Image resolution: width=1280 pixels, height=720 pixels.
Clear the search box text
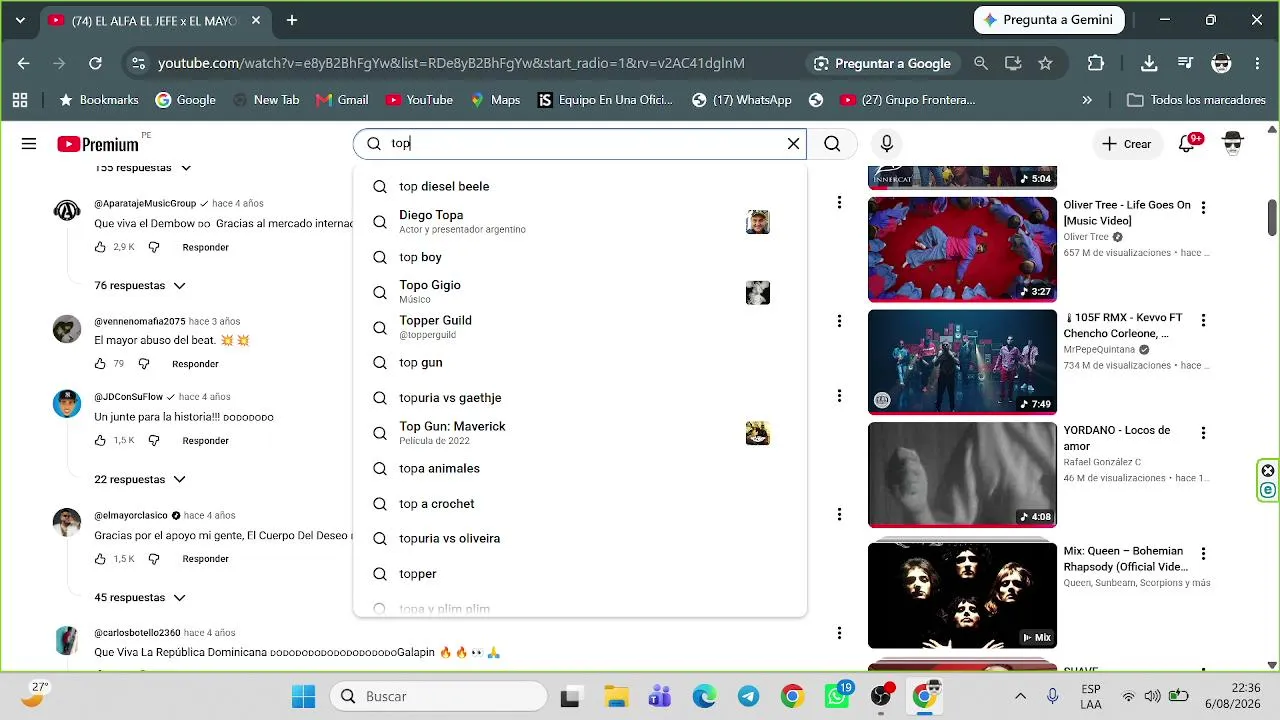pos(793,144)
